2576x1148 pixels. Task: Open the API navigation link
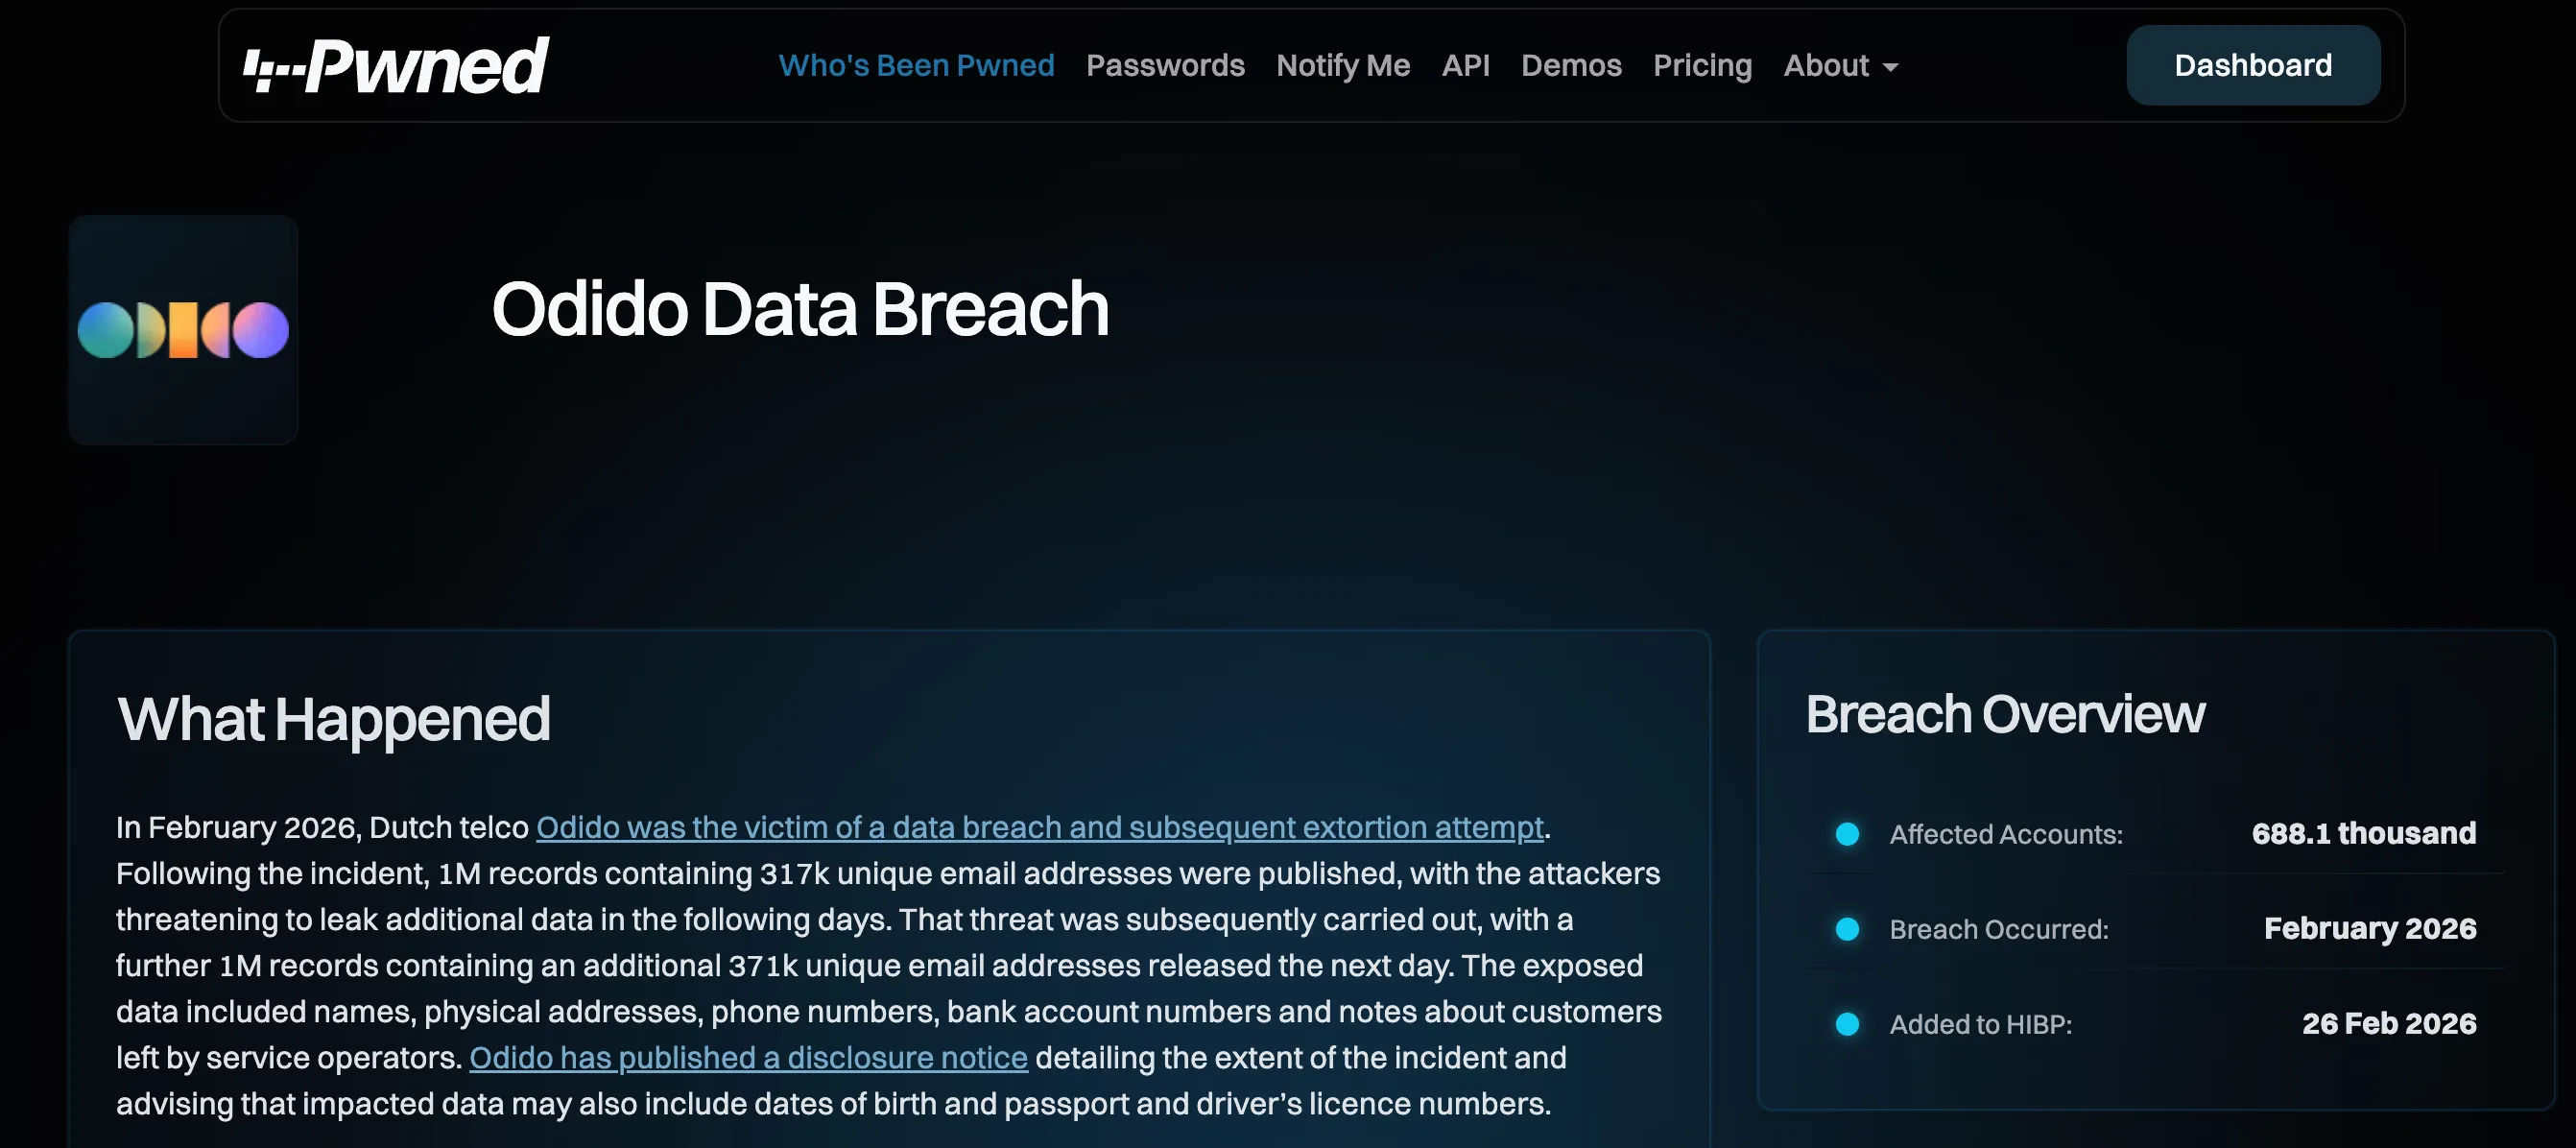[1465, 66]
